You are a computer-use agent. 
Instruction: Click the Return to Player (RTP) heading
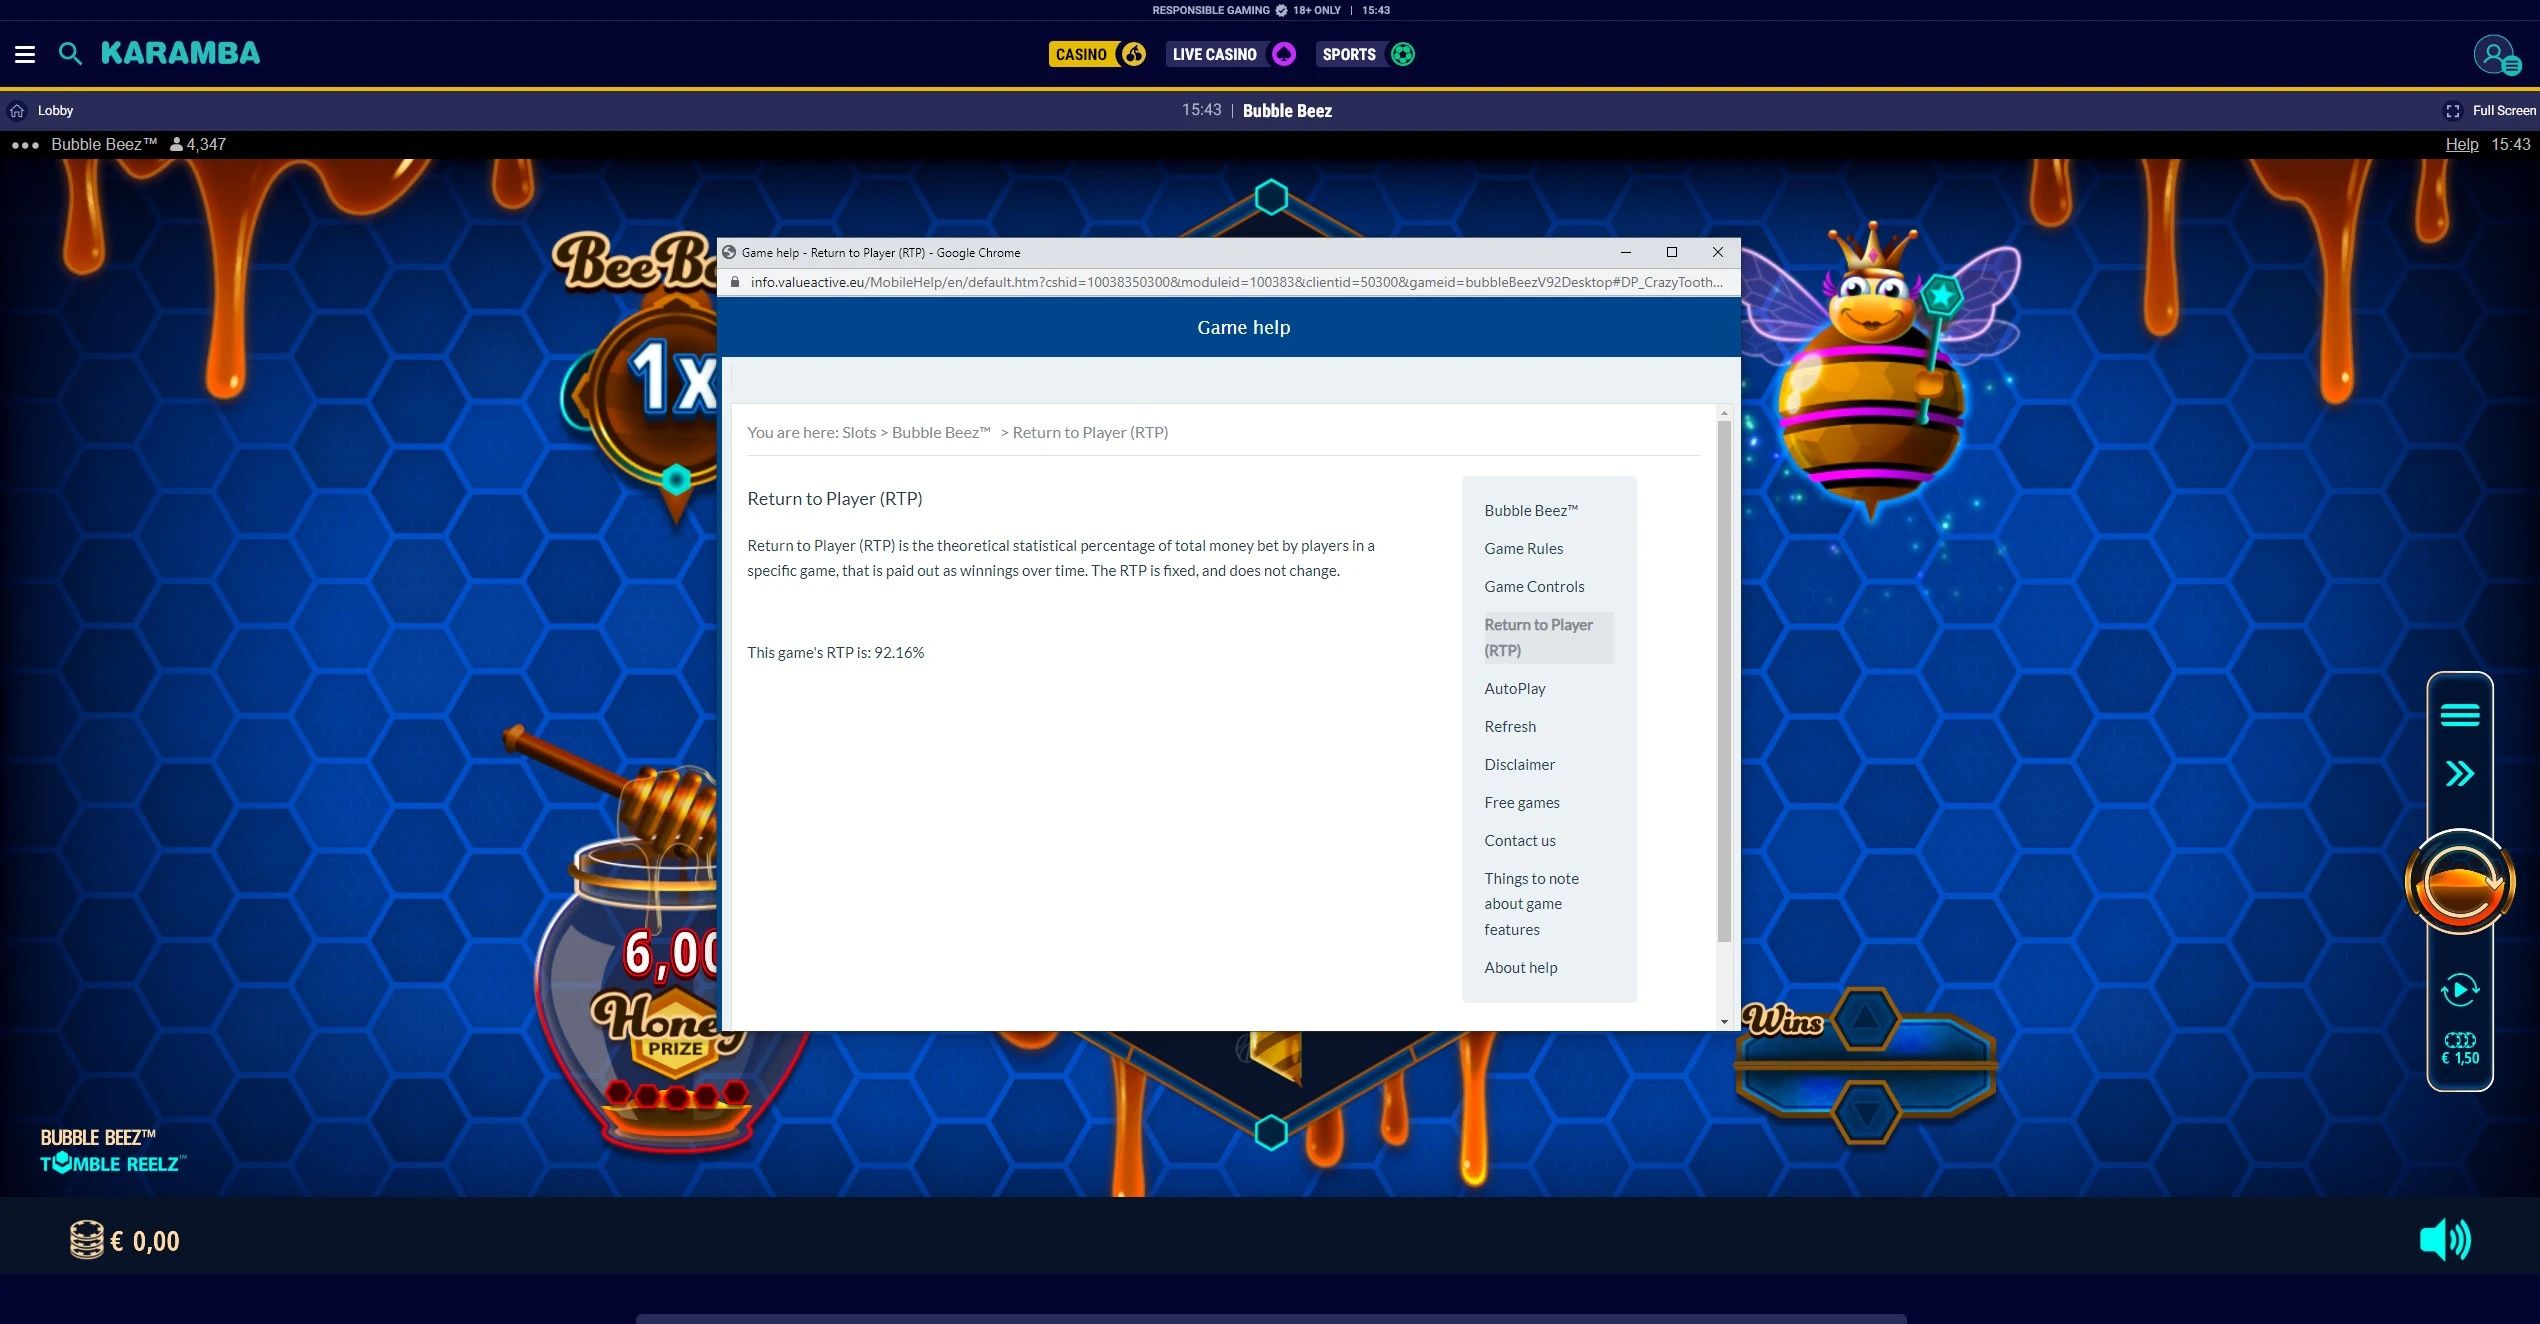click(834, 498)
